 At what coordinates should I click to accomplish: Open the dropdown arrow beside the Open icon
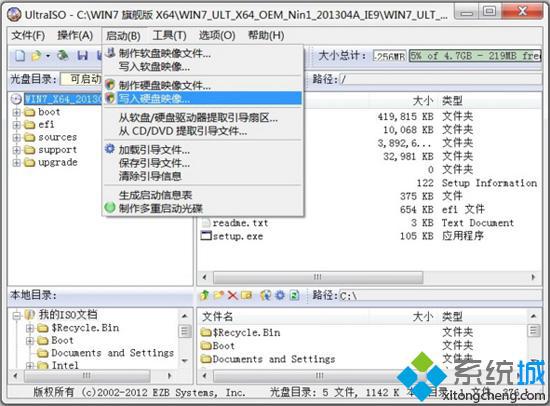tap(48, 56)
